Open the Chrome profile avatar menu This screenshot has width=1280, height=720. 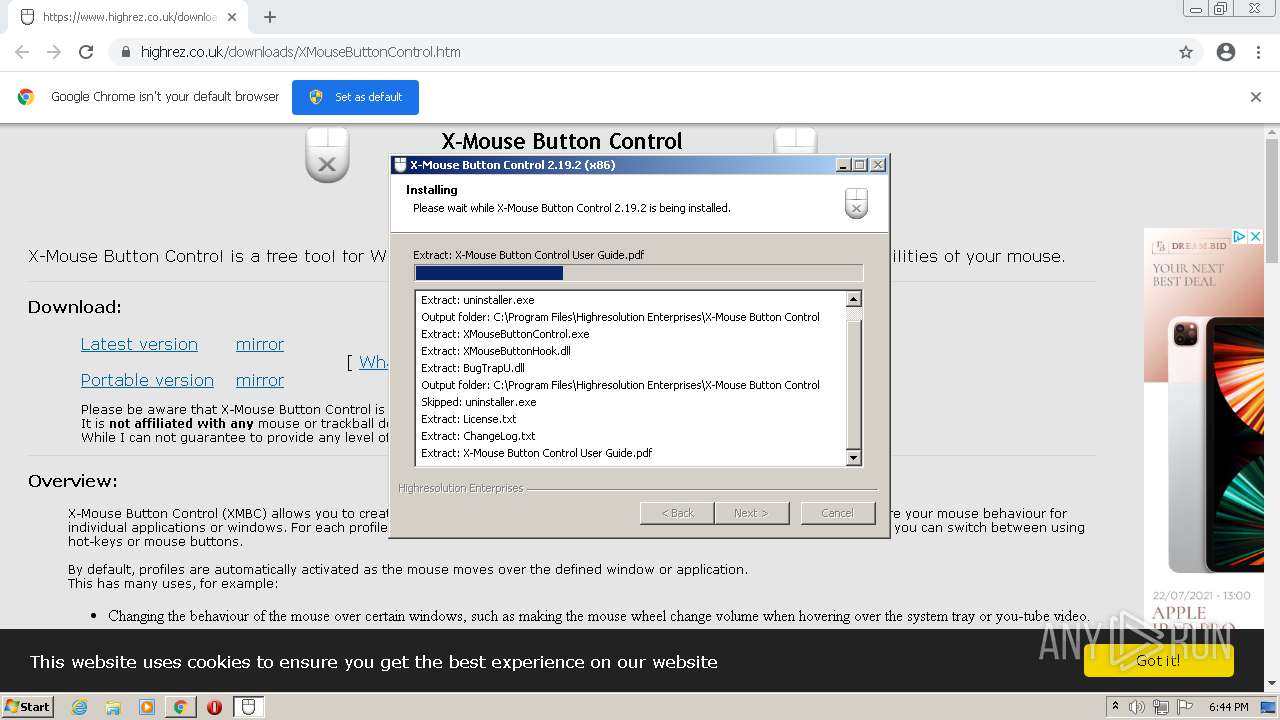[1226, 52]
